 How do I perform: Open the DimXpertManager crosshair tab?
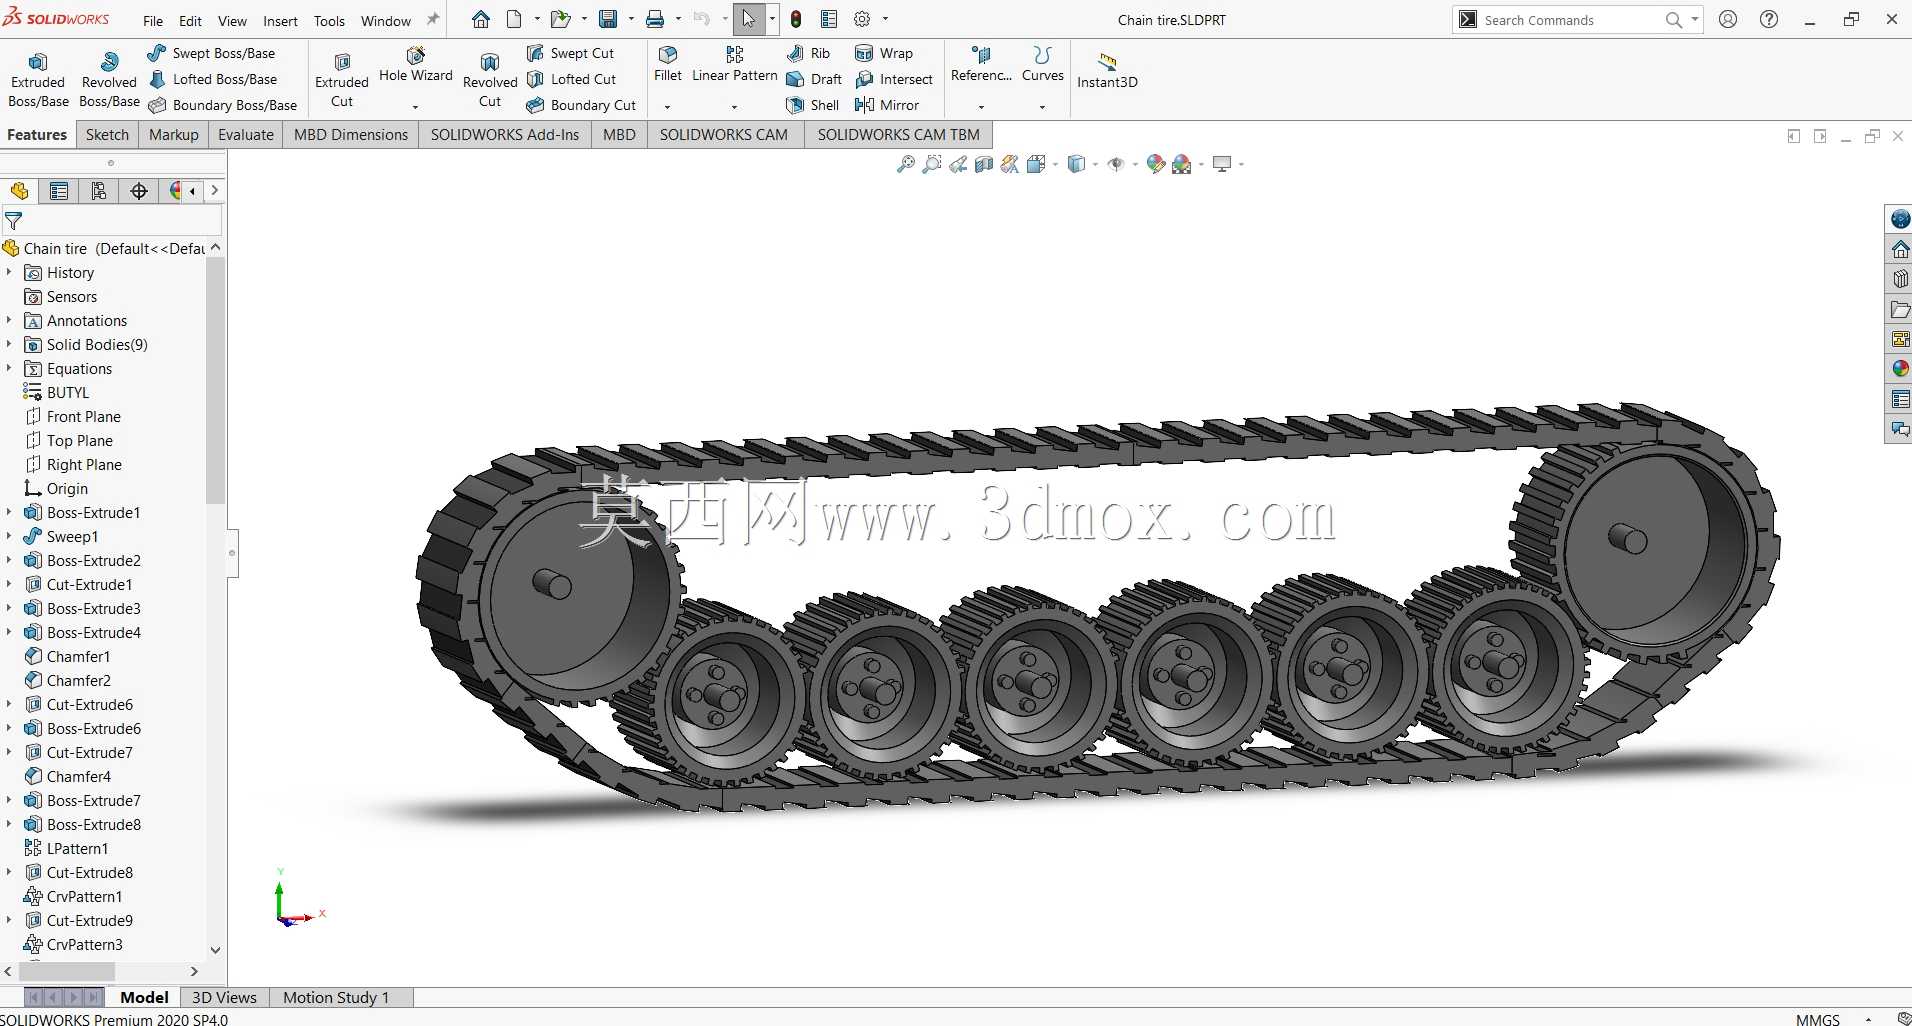click(139, 191)
